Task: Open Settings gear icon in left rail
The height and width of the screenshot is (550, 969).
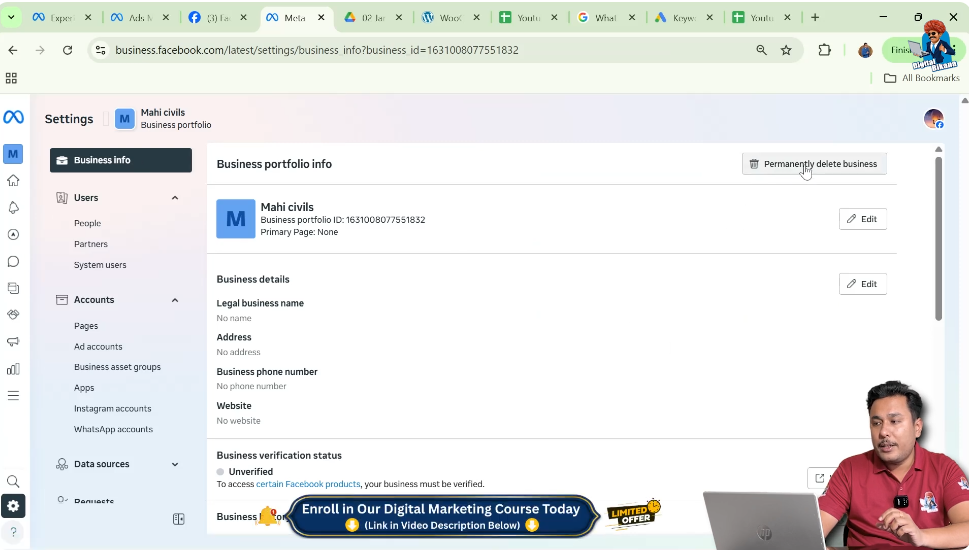Action: [x=13, y=506]
